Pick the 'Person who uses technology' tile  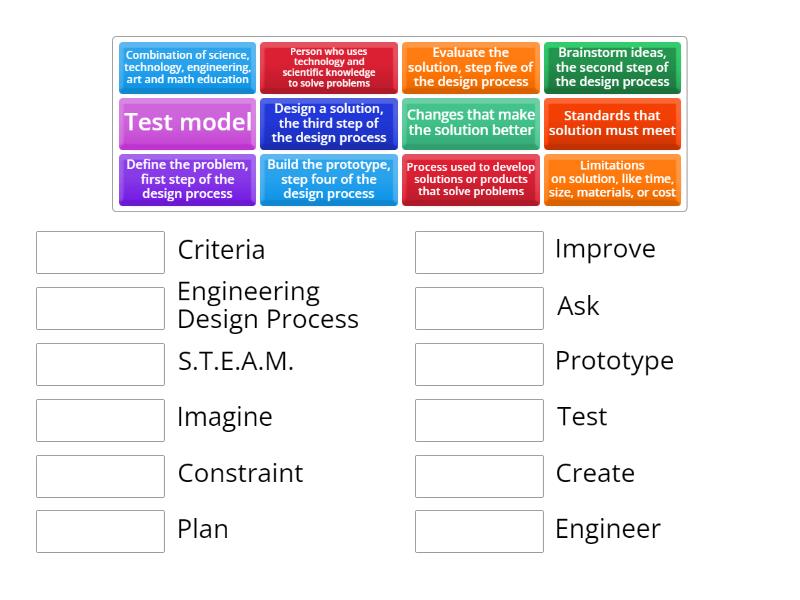click(329, 67)
